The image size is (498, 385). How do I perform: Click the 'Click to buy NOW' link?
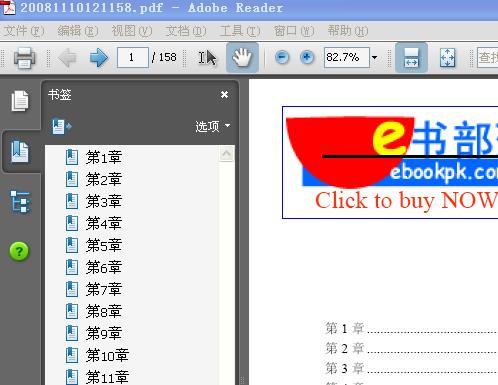click(406, 200)
